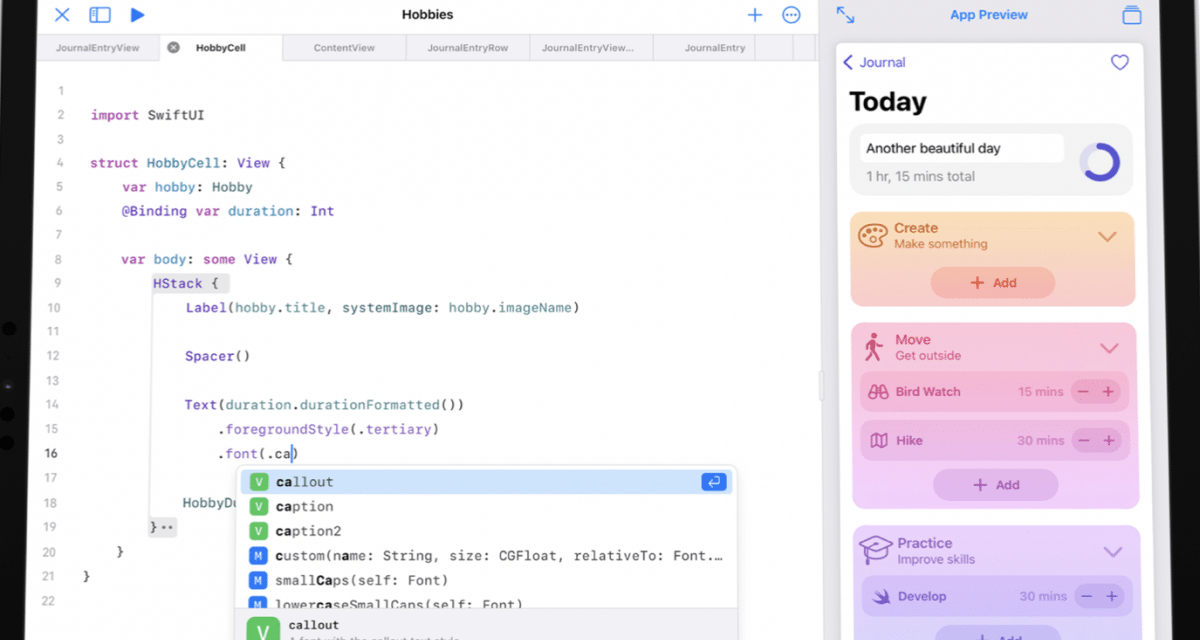Collapse the Practice card

click(1113, 550)
